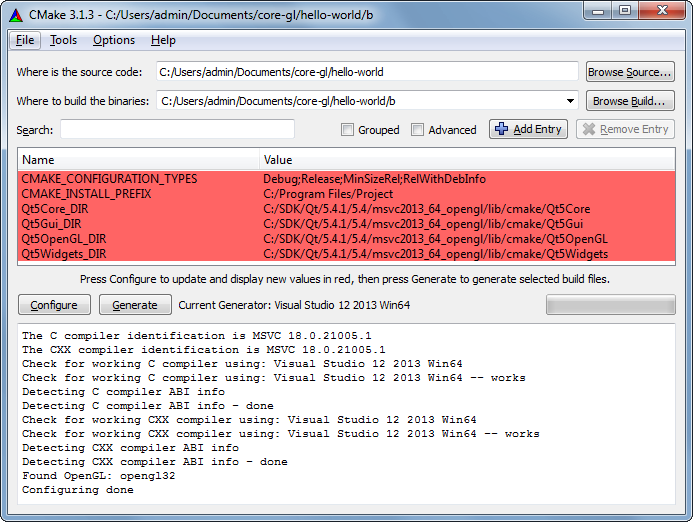This screenshot has width=693, height=522.
Task: Click the Configure button
Action: click(x=54, y=305)
